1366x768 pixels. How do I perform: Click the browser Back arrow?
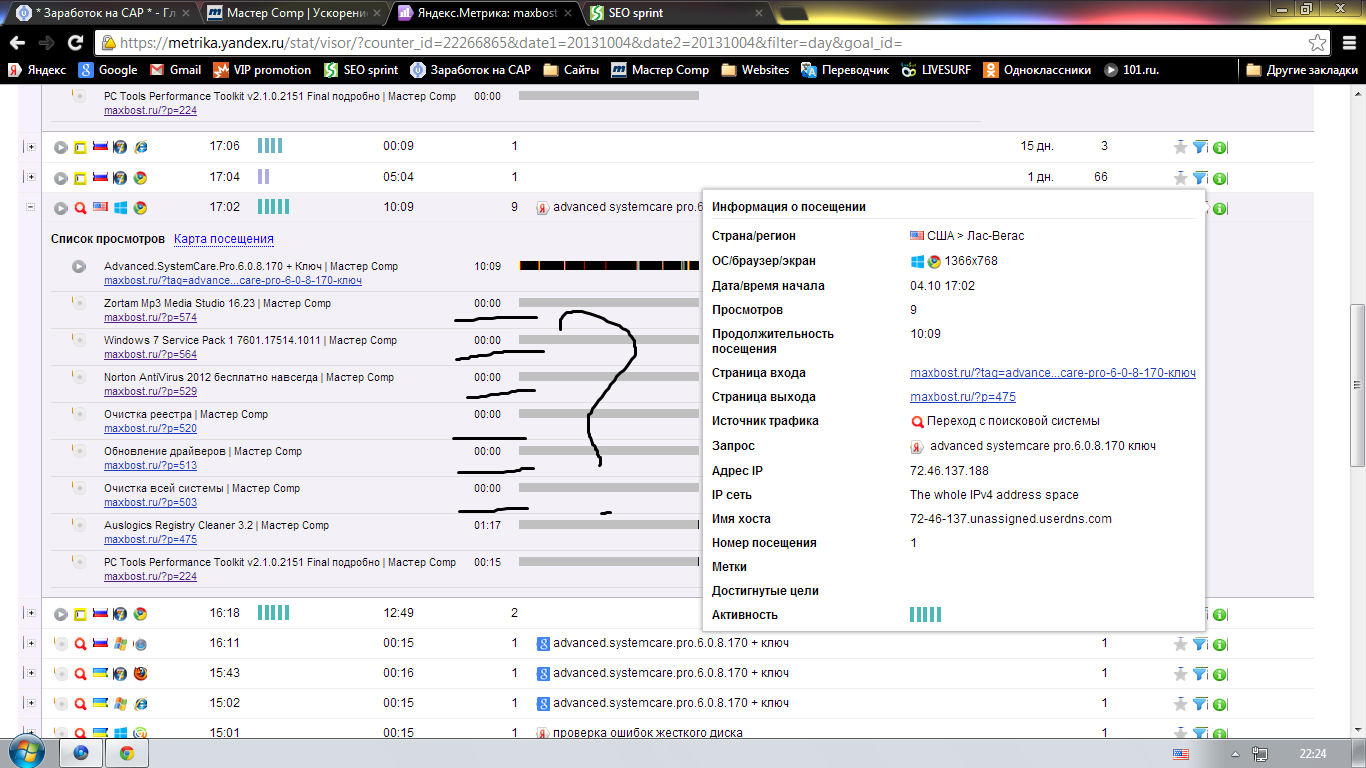pyautogui.click(x=17, y=43)
